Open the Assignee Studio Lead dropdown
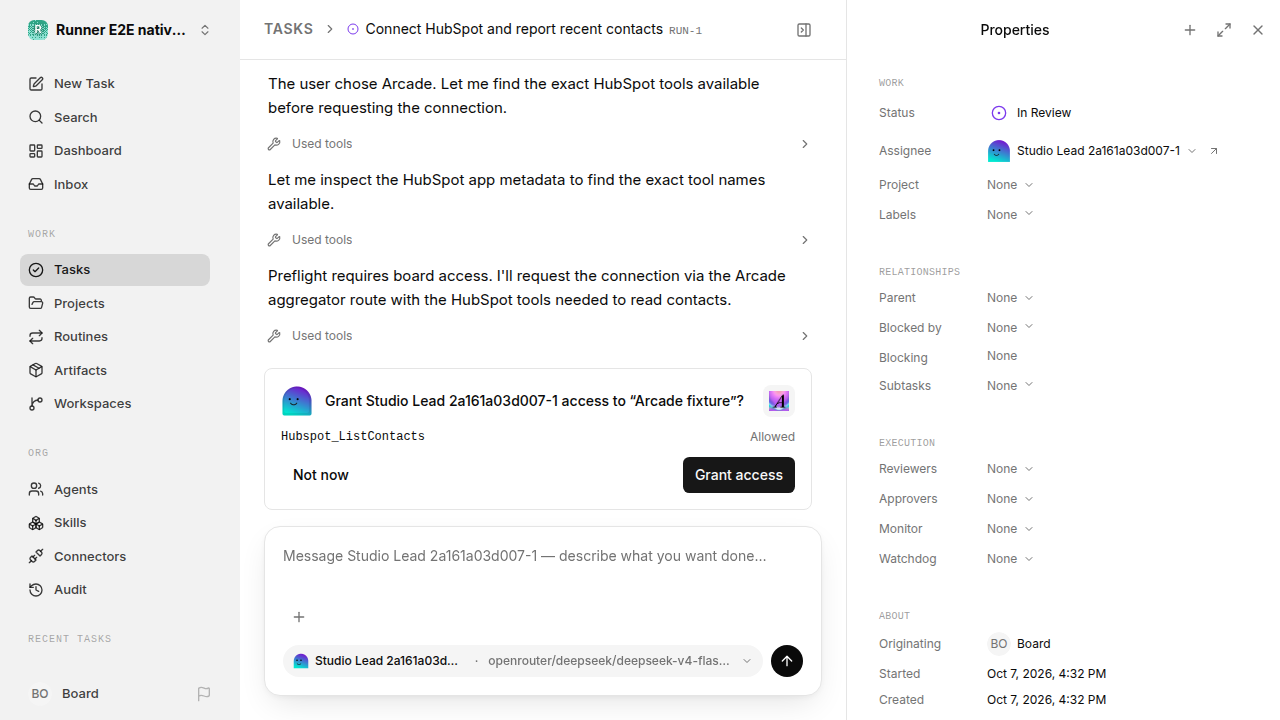Viewport: 1280px width, 720px height. [x=1092, y=151]
